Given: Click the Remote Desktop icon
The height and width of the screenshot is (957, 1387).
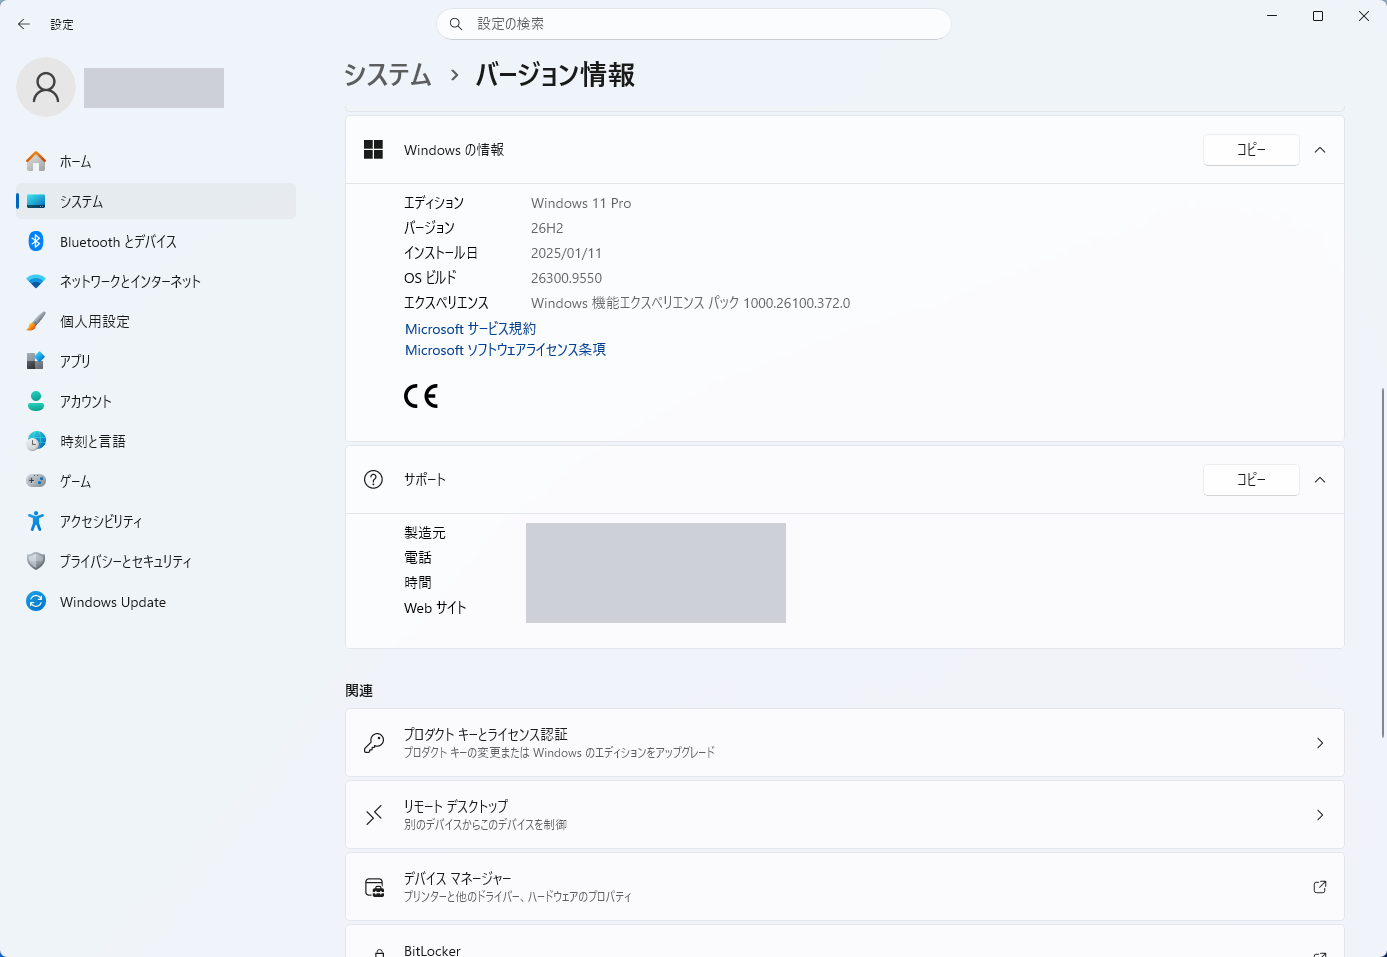Looking at the screenshot, I should (x=374, y=815).
